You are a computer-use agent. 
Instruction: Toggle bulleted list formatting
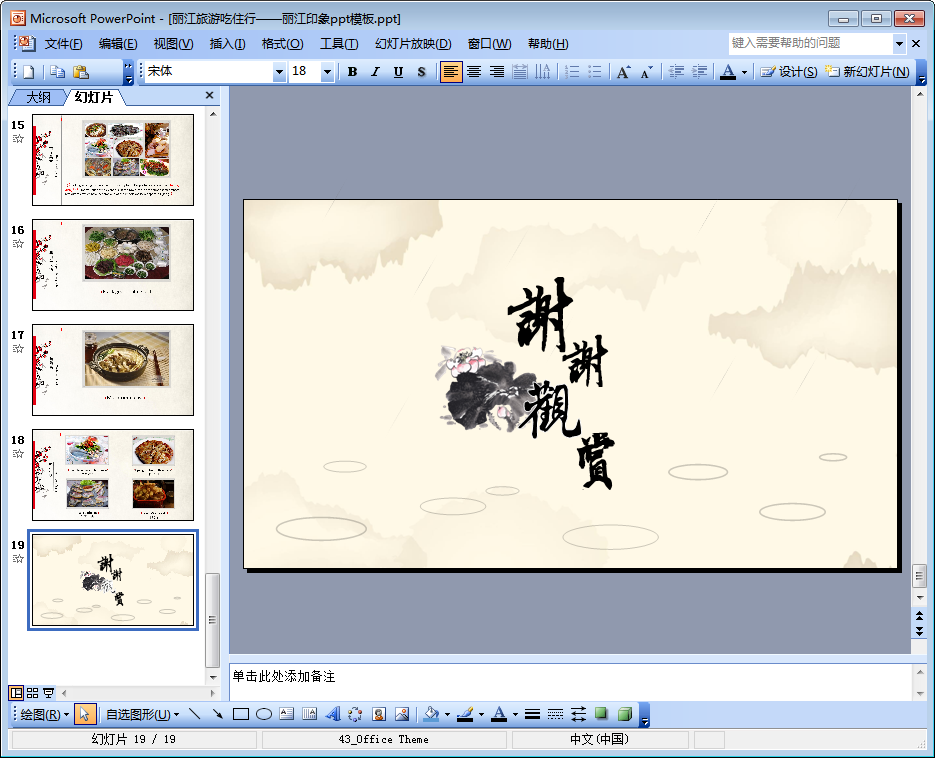(595, 72)
